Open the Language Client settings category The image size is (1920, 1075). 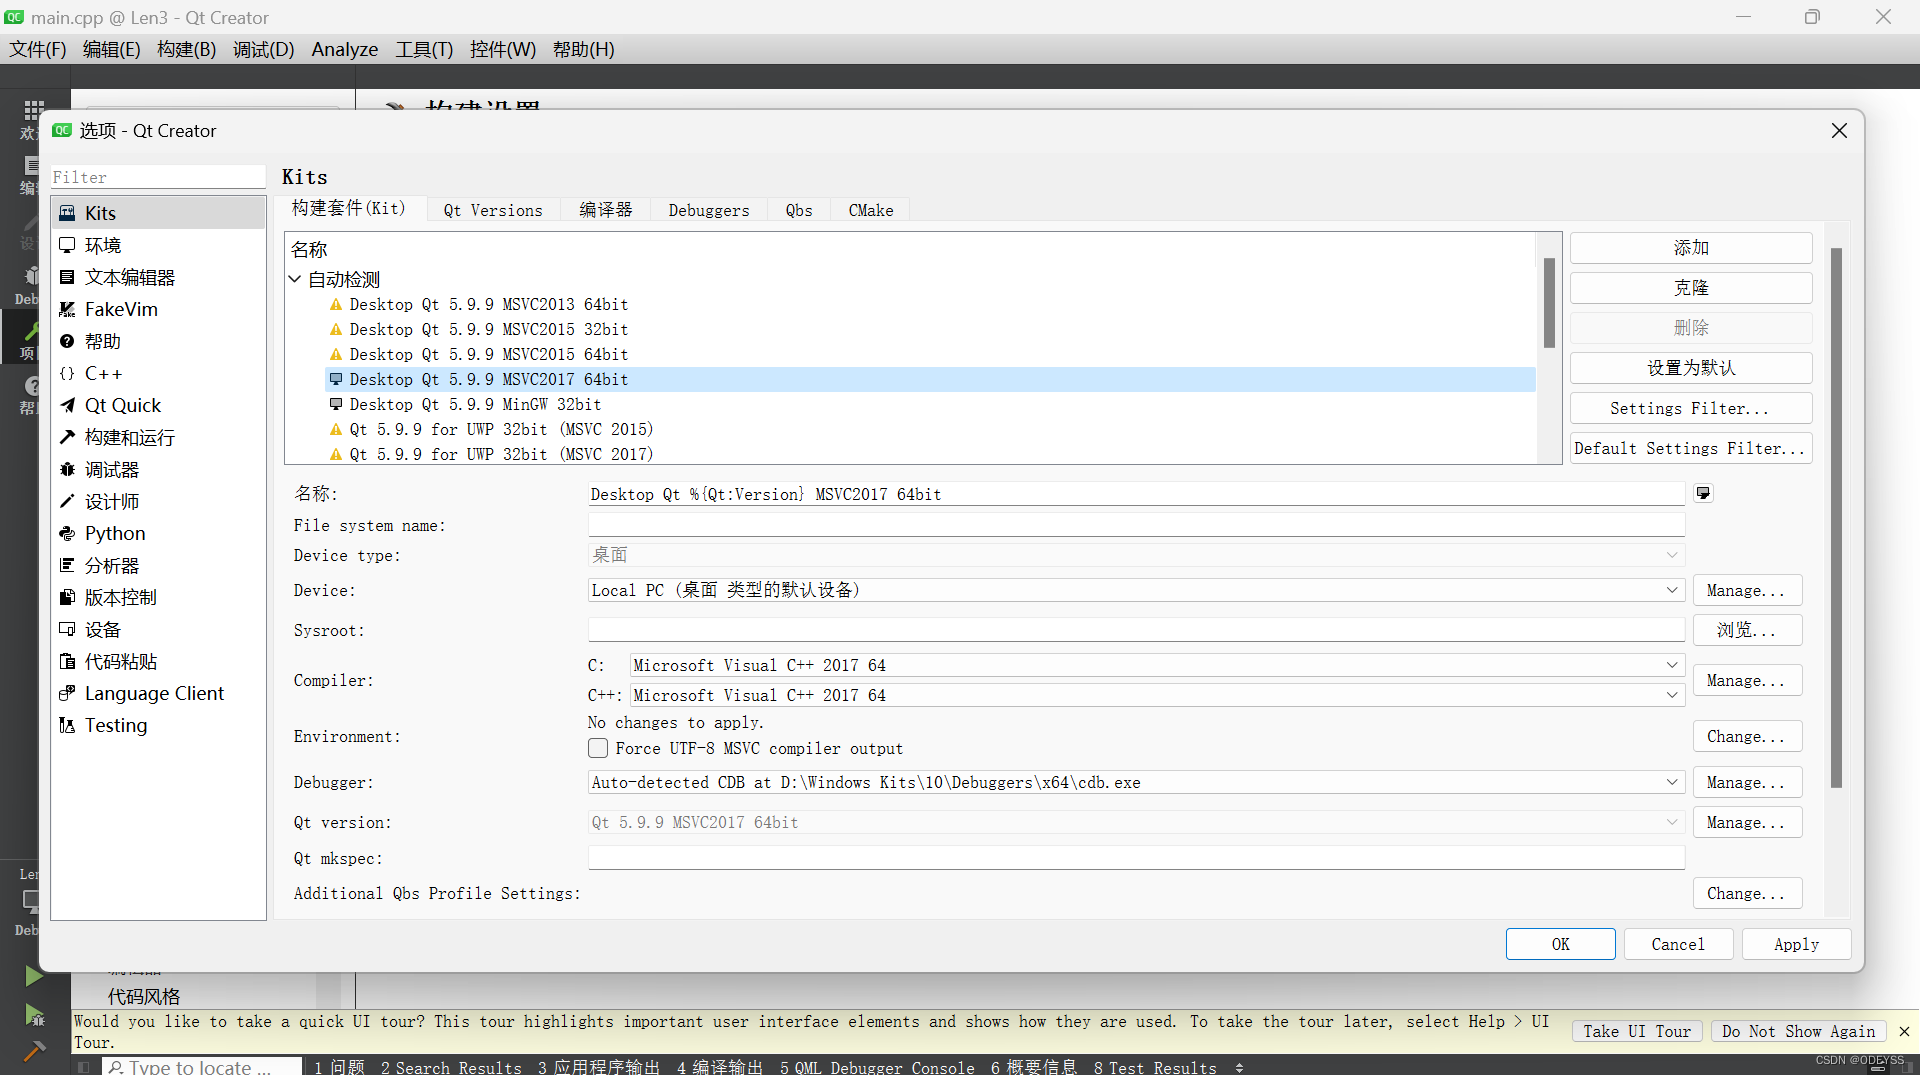tap(158, 693)
